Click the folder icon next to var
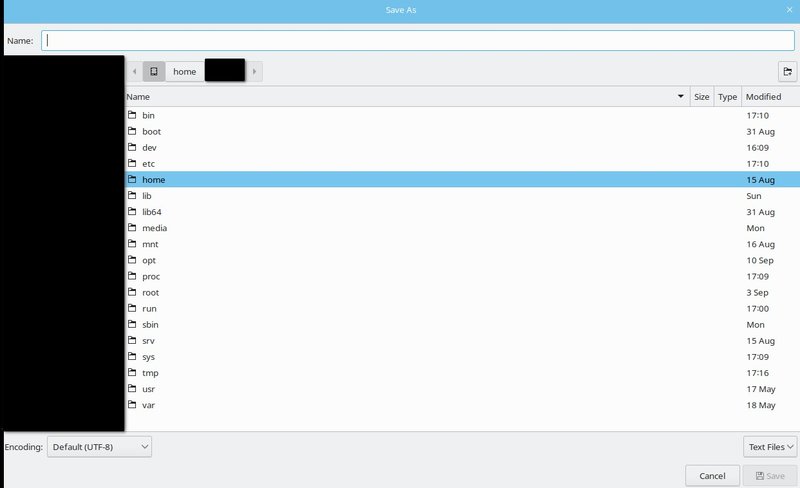800x488 pixels. tap(132, 404)
